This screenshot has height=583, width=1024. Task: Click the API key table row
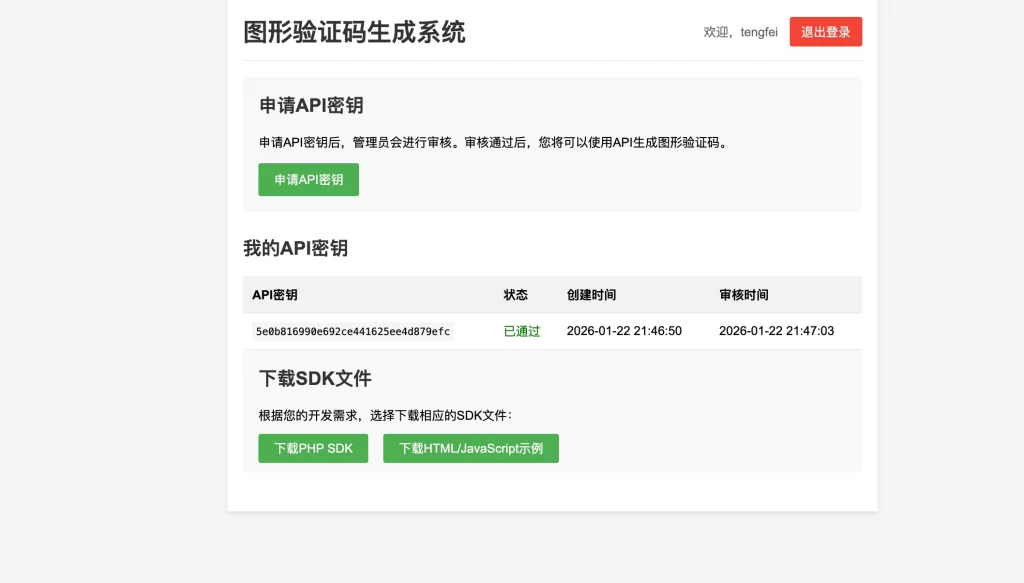click(550, 330)
